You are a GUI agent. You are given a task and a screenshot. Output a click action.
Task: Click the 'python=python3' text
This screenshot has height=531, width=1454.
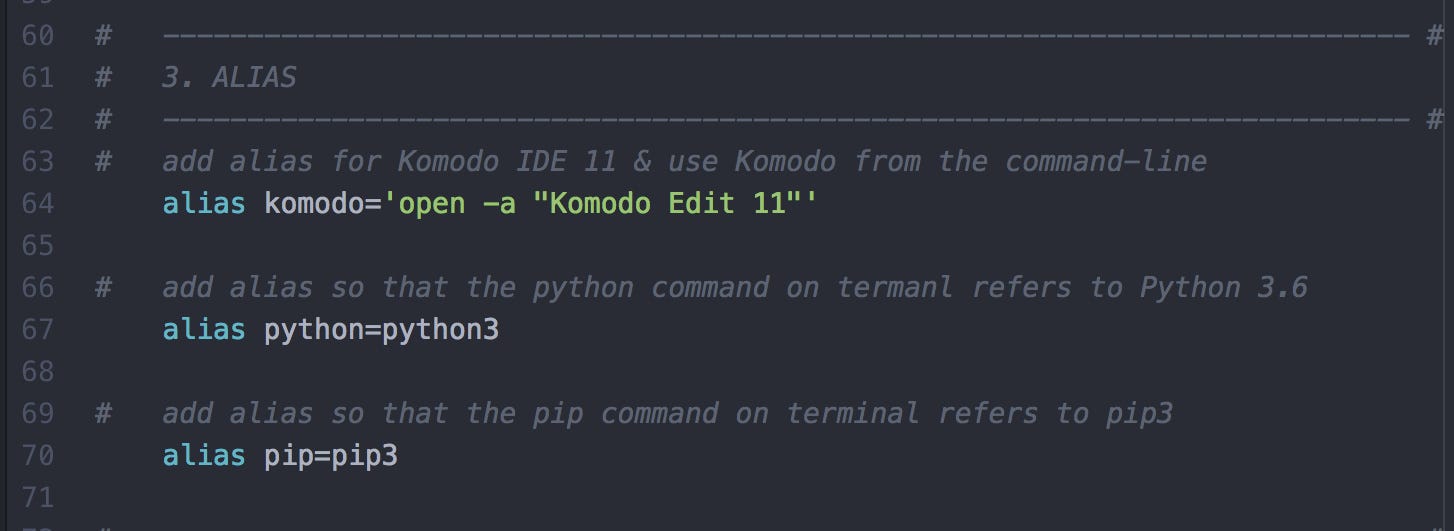(x=381, y=329)
